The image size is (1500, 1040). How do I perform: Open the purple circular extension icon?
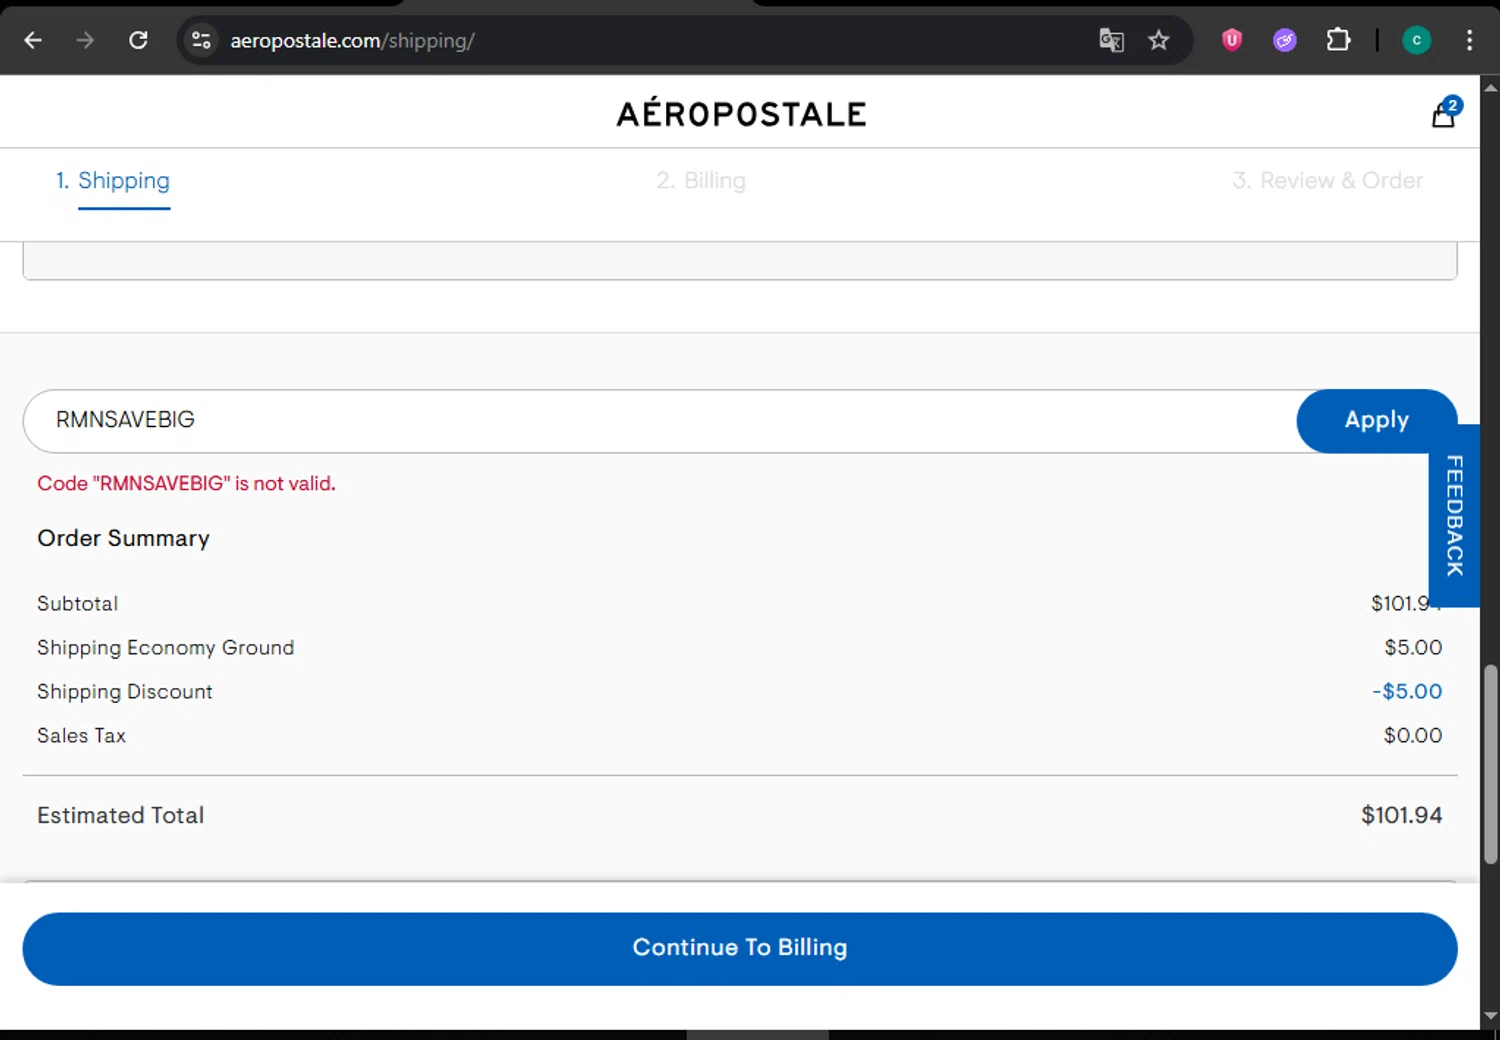click(1285, 40)
